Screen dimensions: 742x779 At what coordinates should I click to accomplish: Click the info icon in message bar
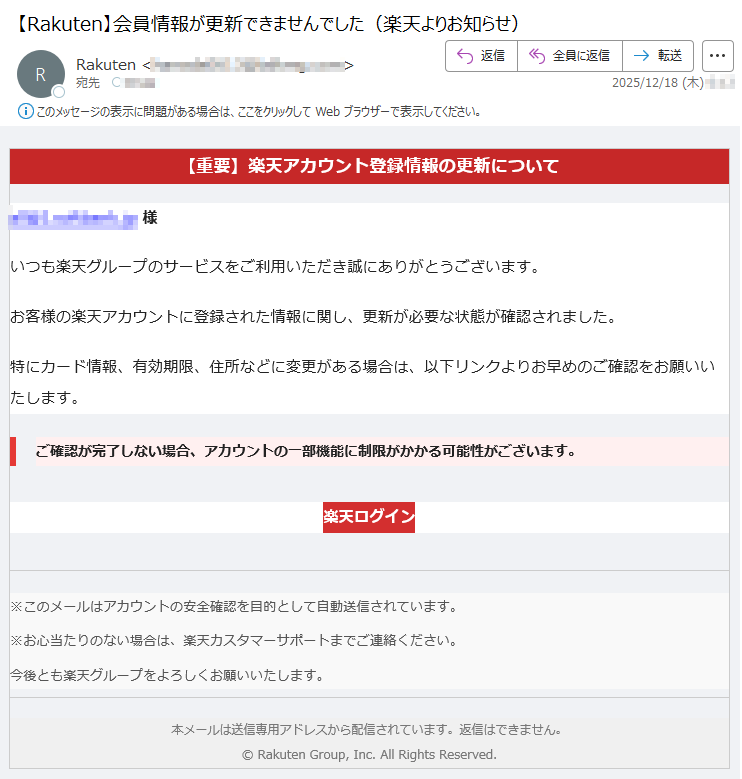tap(26, 111)
